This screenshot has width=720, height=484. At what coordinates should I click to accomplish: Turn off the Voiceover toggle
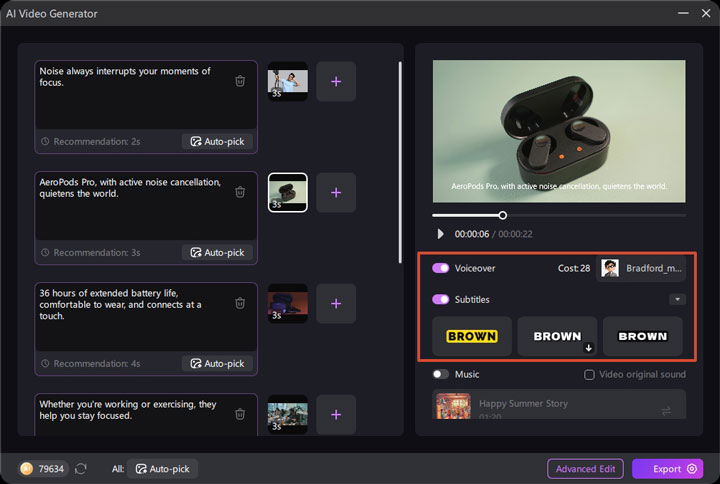pos(440,268)
